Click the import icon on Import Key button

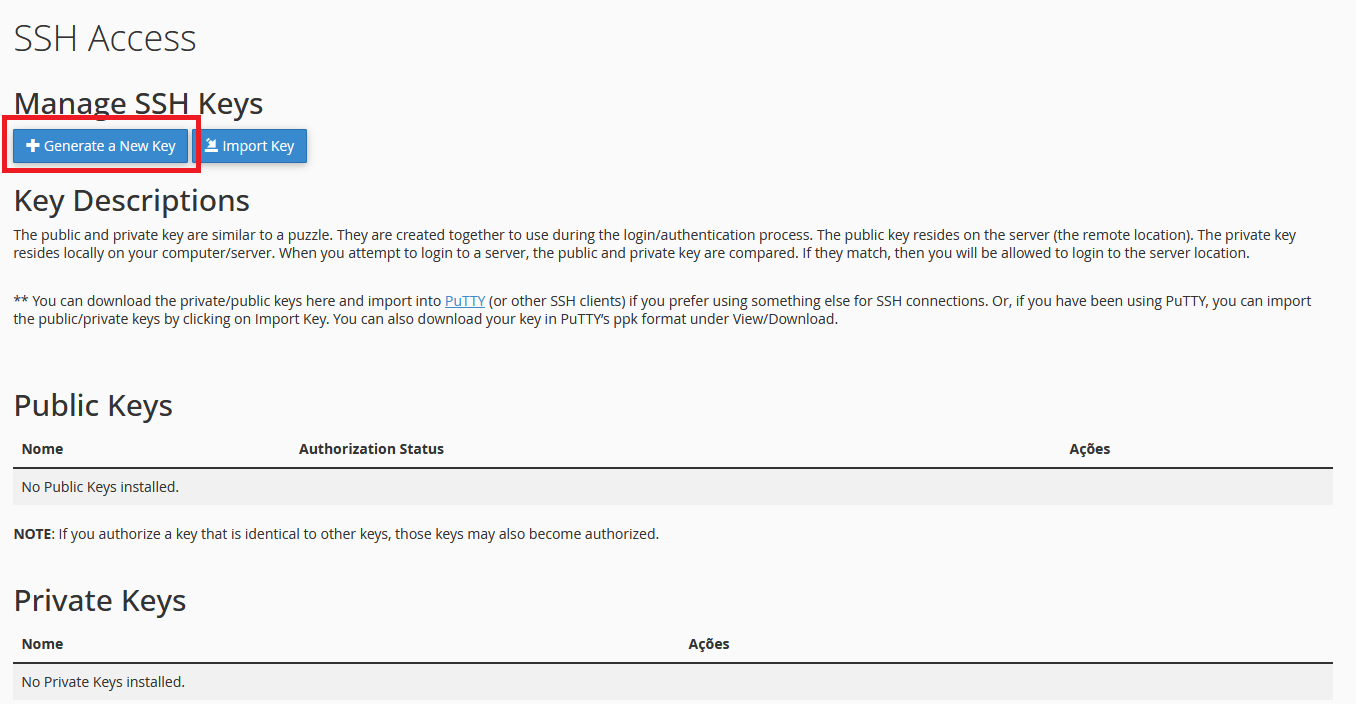pyautogui.click(x=211, y=146)
